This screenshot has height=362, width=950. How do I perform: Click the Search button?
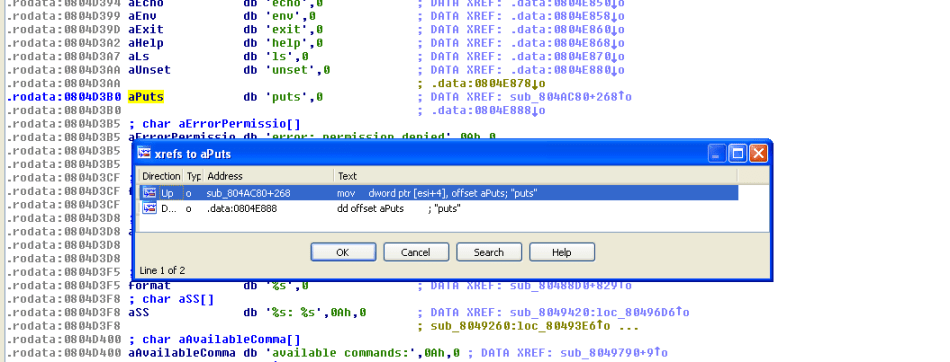coord(488,252)
